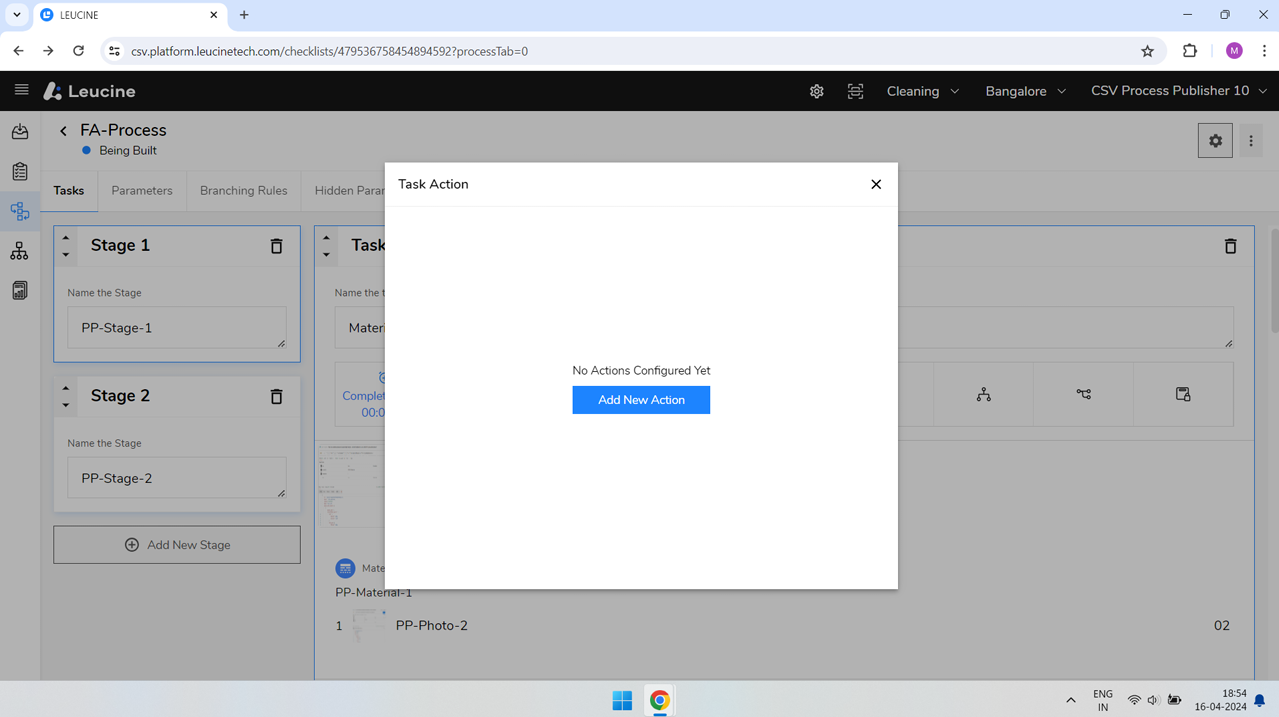Open the inbox jobs icon in sidebar
The image size is (1279, 717).
coord(20,131)
